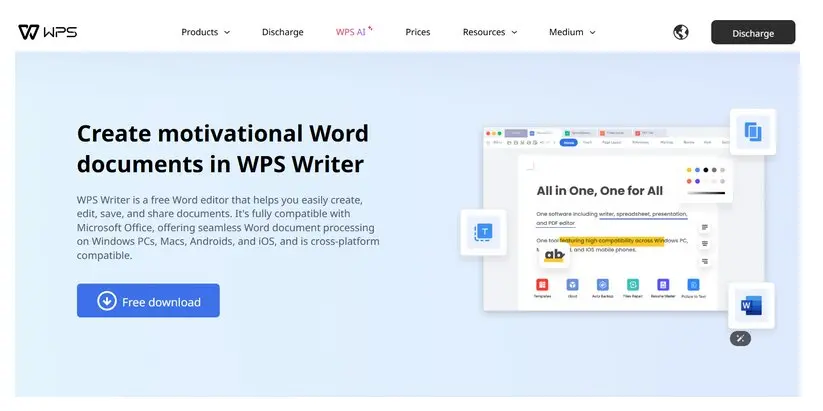Click the WPS logo in header
This screenshot has width=823, height=411.
click(47, 32)
